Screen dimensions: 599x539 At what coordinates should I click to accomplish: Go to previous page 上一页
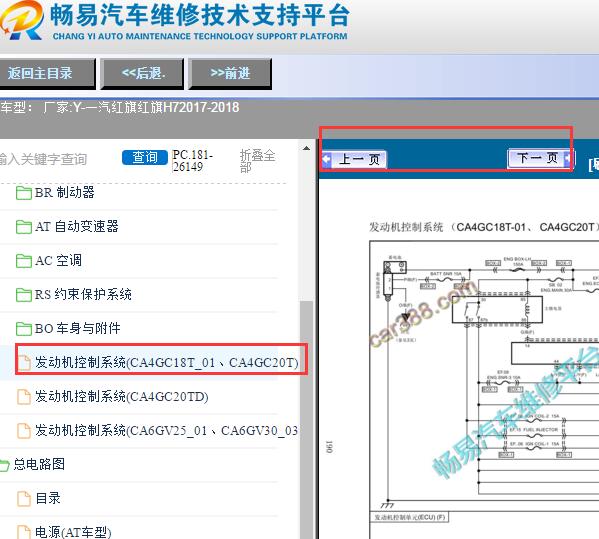355,159
